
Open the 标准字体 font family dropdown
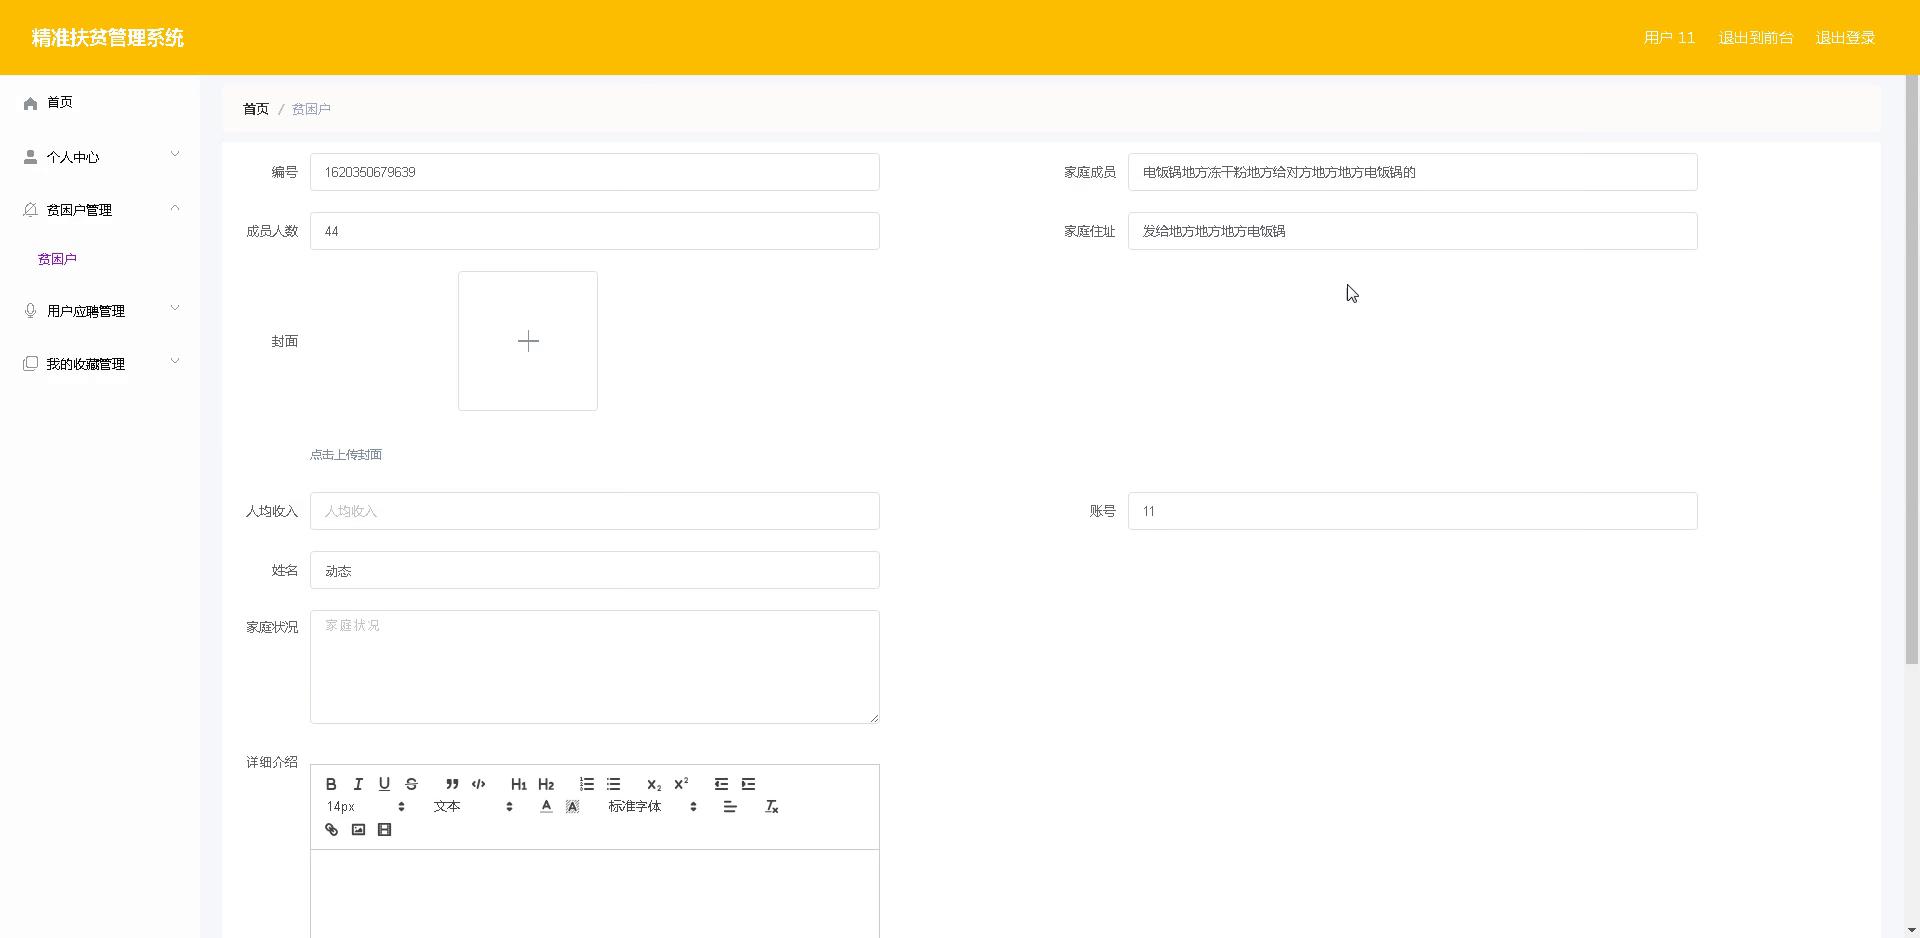pos(635,806)
